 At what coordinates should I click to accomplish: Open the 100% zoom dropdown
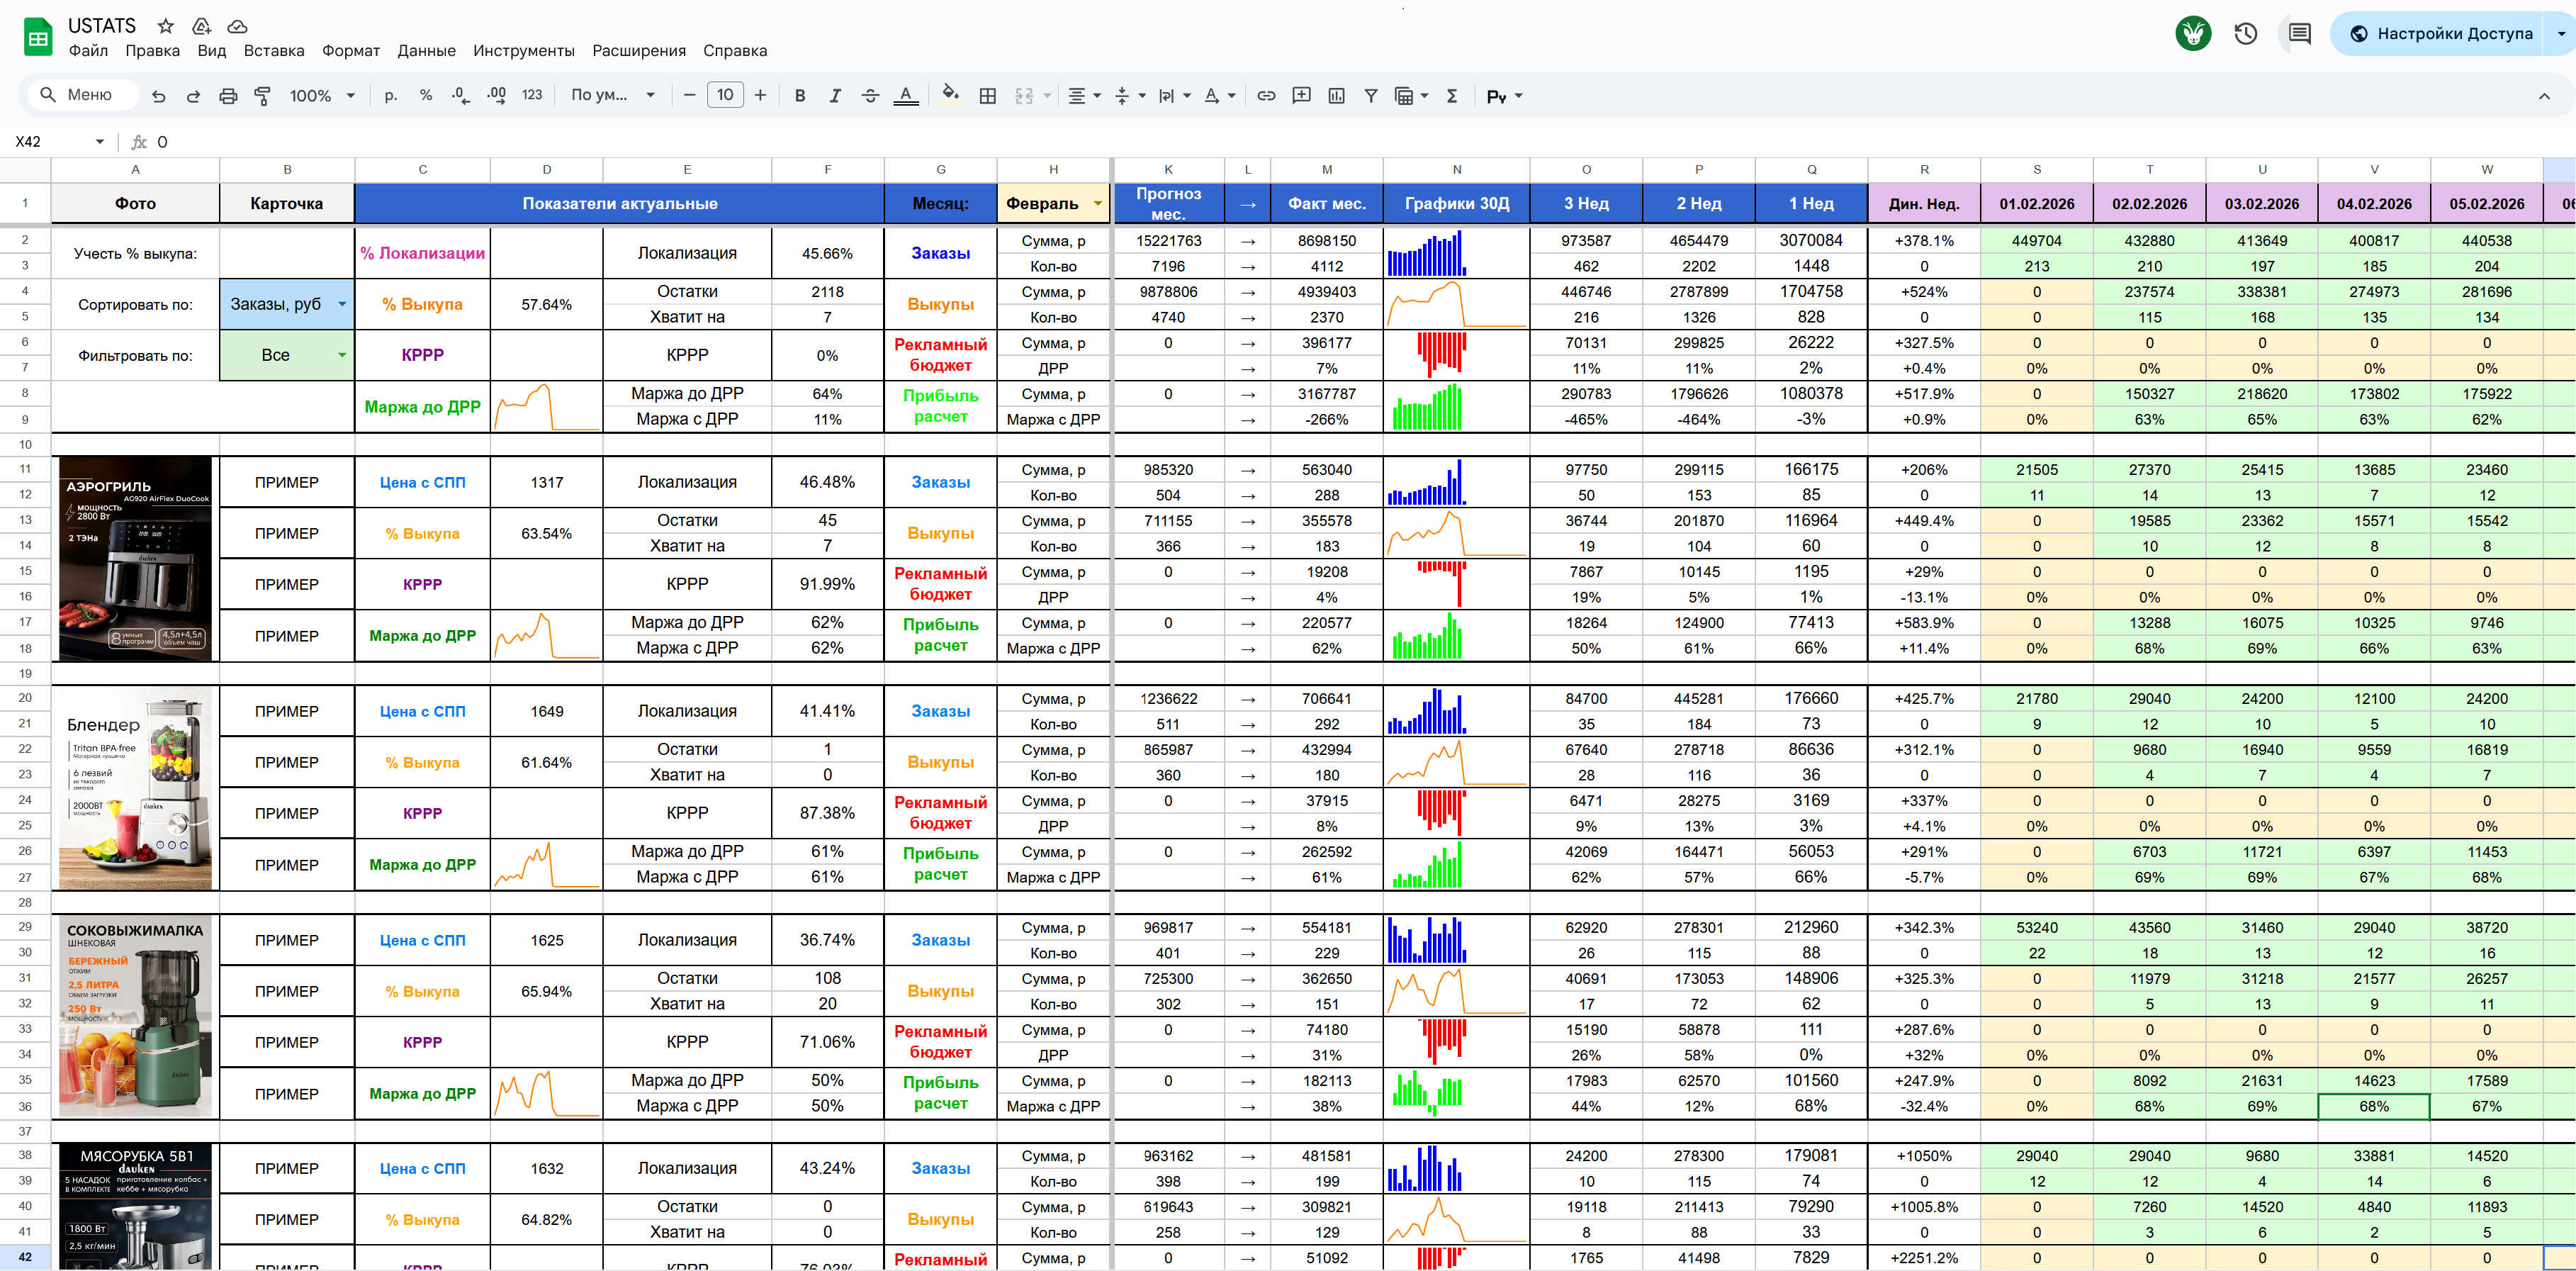click(322, 96)
